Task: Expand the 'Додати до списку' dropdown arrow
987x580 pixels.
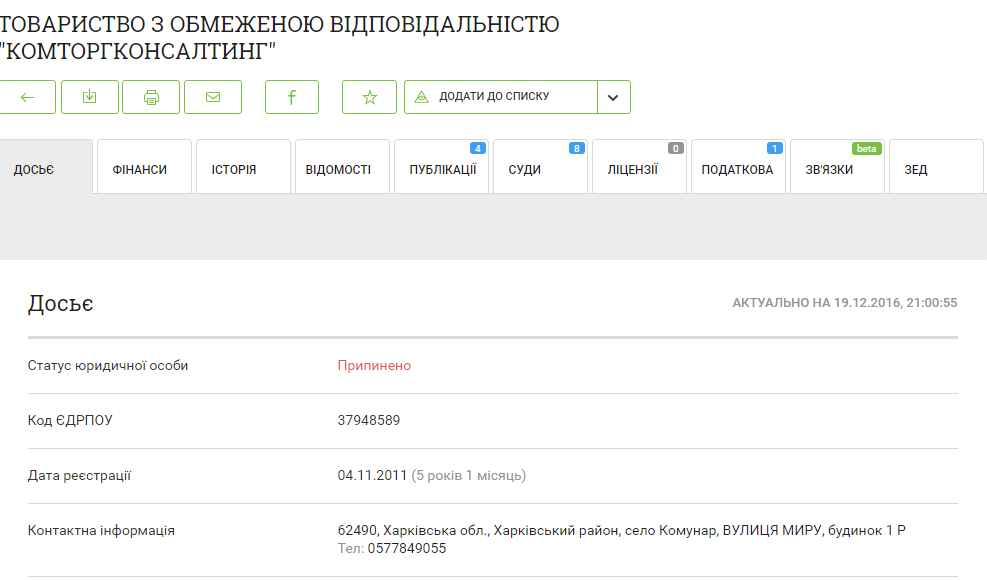Action: (614, 97)
